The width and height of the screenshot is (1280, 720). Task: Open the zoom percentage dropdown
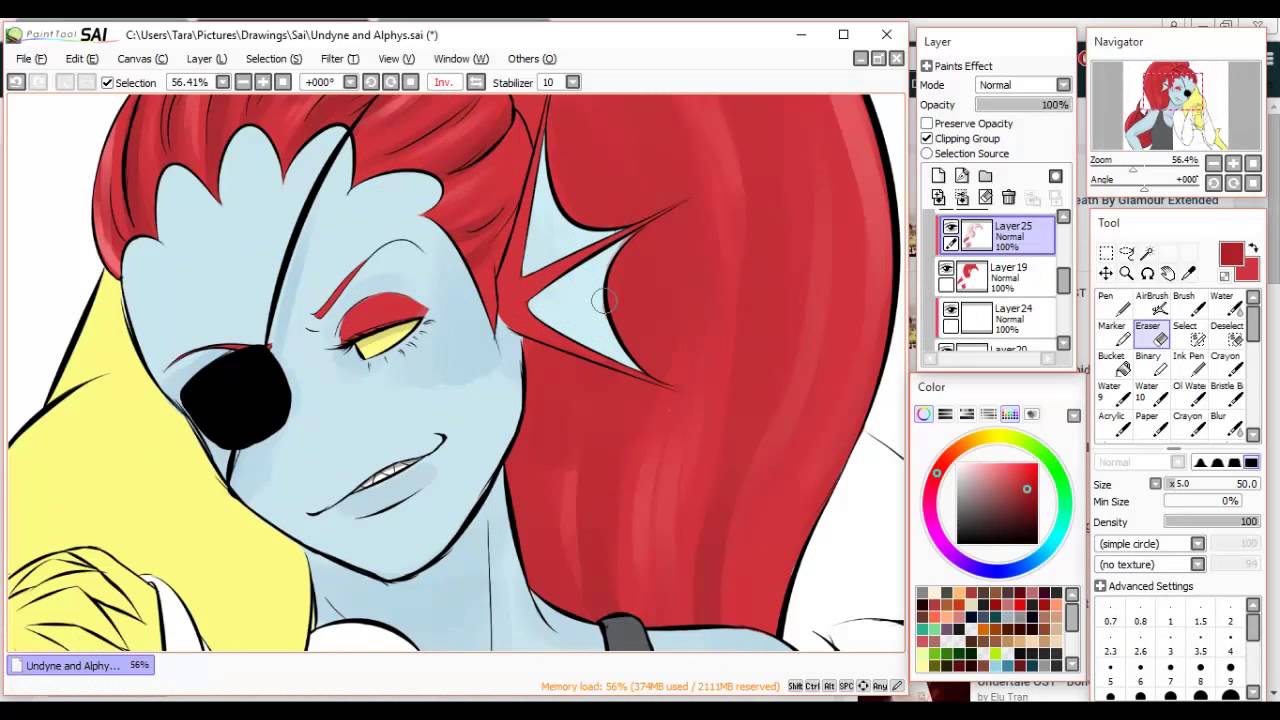(223, 82)
